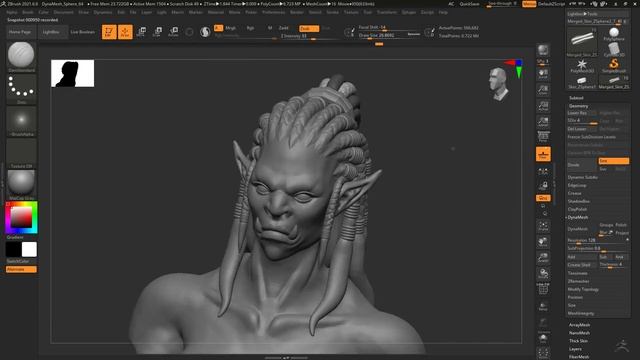Open the Help menu
This screenshot has height=360, width=640.
443,12
